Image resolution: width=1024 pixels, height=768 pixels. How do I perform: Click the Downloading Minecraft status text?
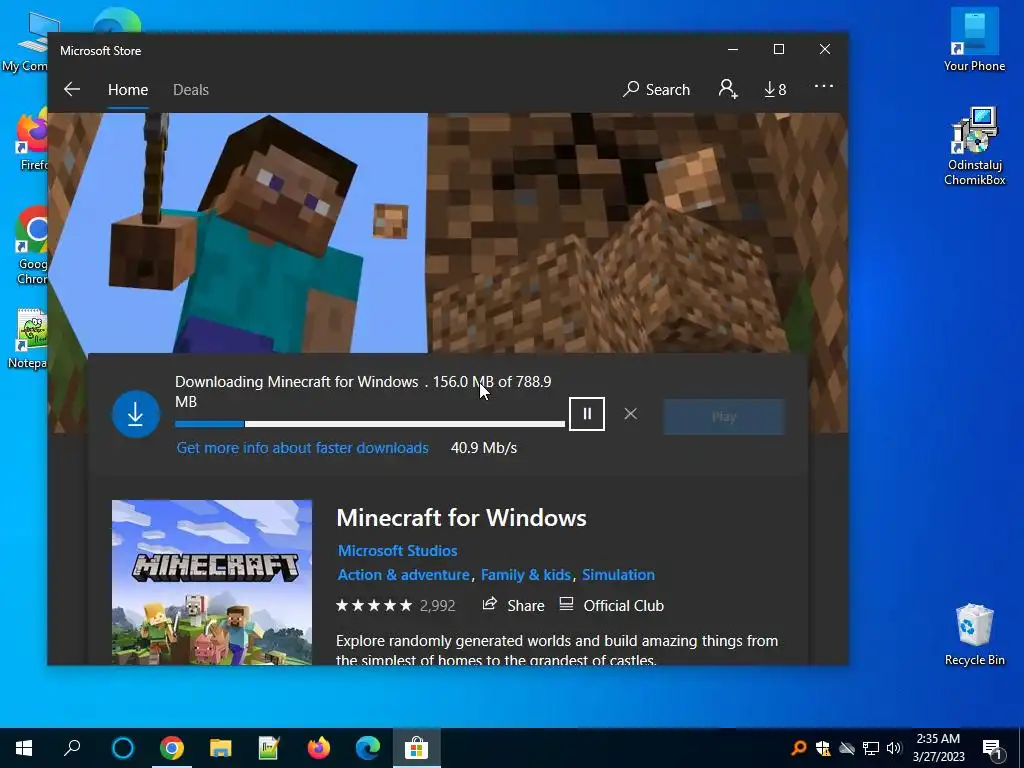click(x=363, y=391)
